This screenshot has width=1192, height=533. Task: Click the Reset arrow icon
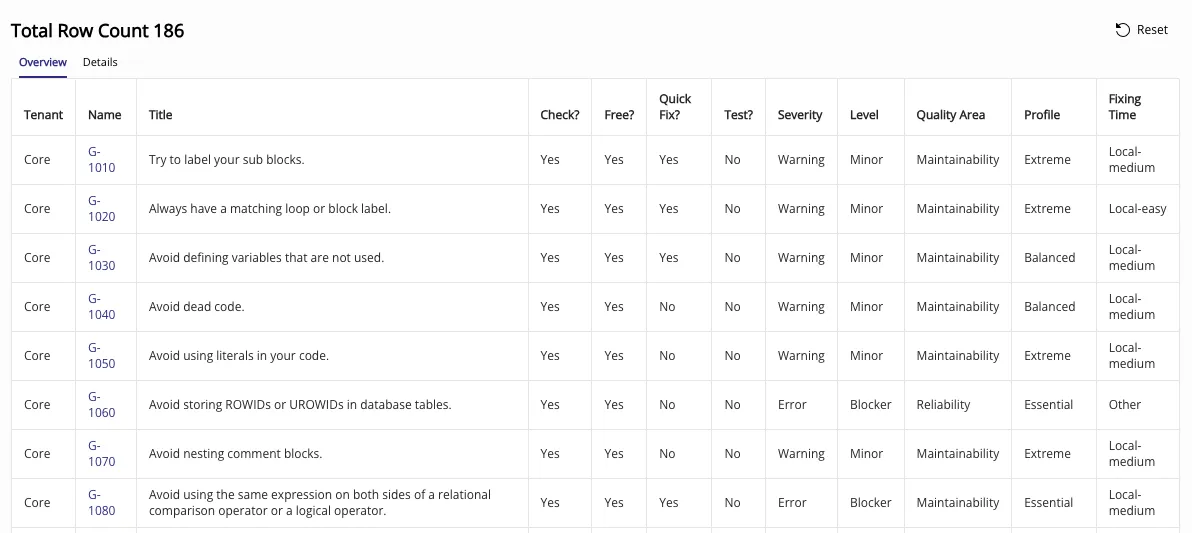click(x=1123, y=30)
